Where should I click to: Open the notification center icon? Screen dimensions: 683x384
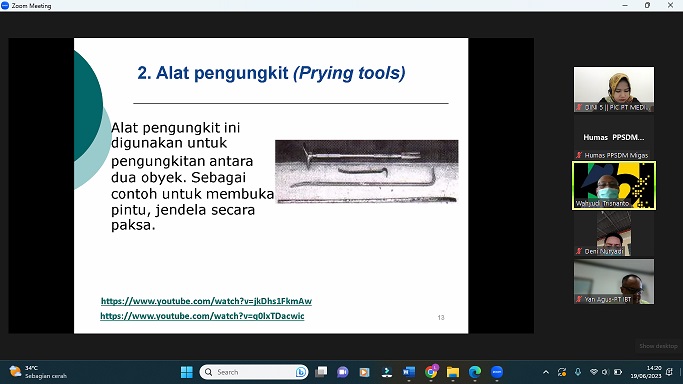coord(669,372)
